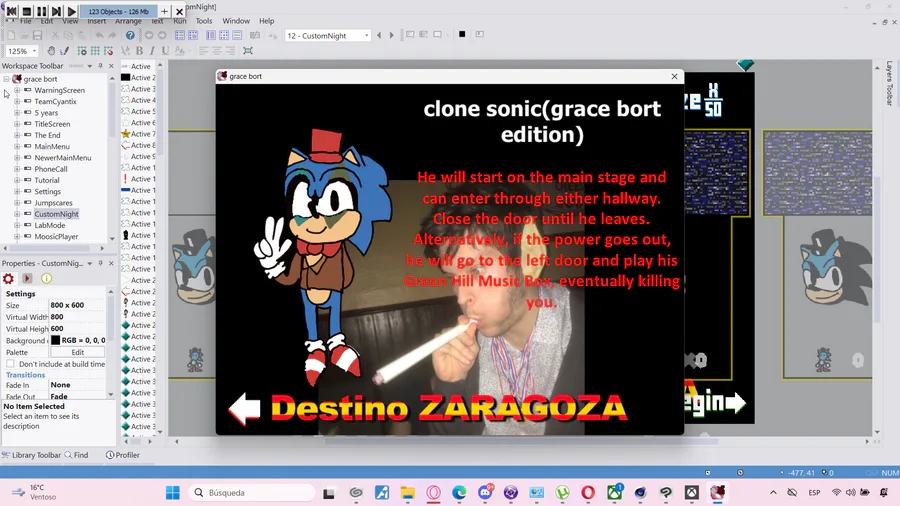Click next frame button in floating bar

click(56, 11)
